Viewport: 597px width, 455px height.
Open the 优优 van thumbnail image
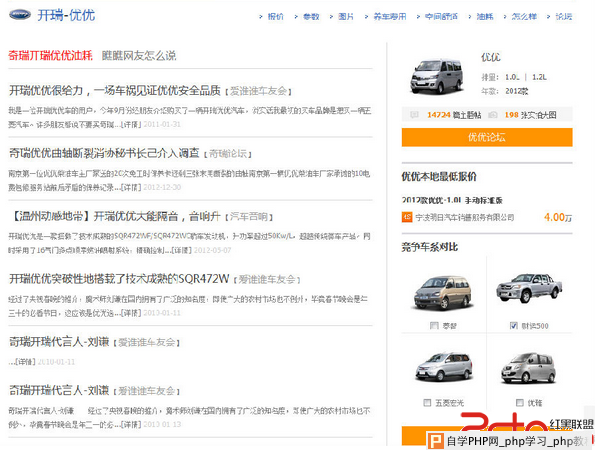click(436, 76)
